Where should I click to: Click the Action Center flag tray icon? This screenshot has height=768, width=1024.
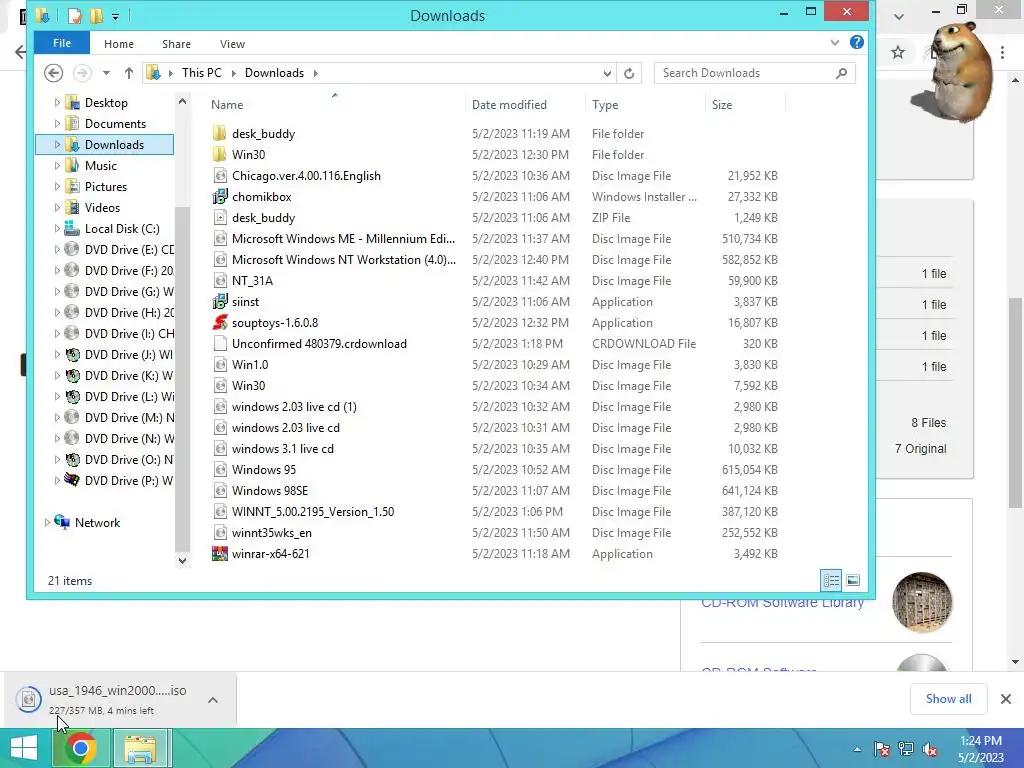pos(882,749)
